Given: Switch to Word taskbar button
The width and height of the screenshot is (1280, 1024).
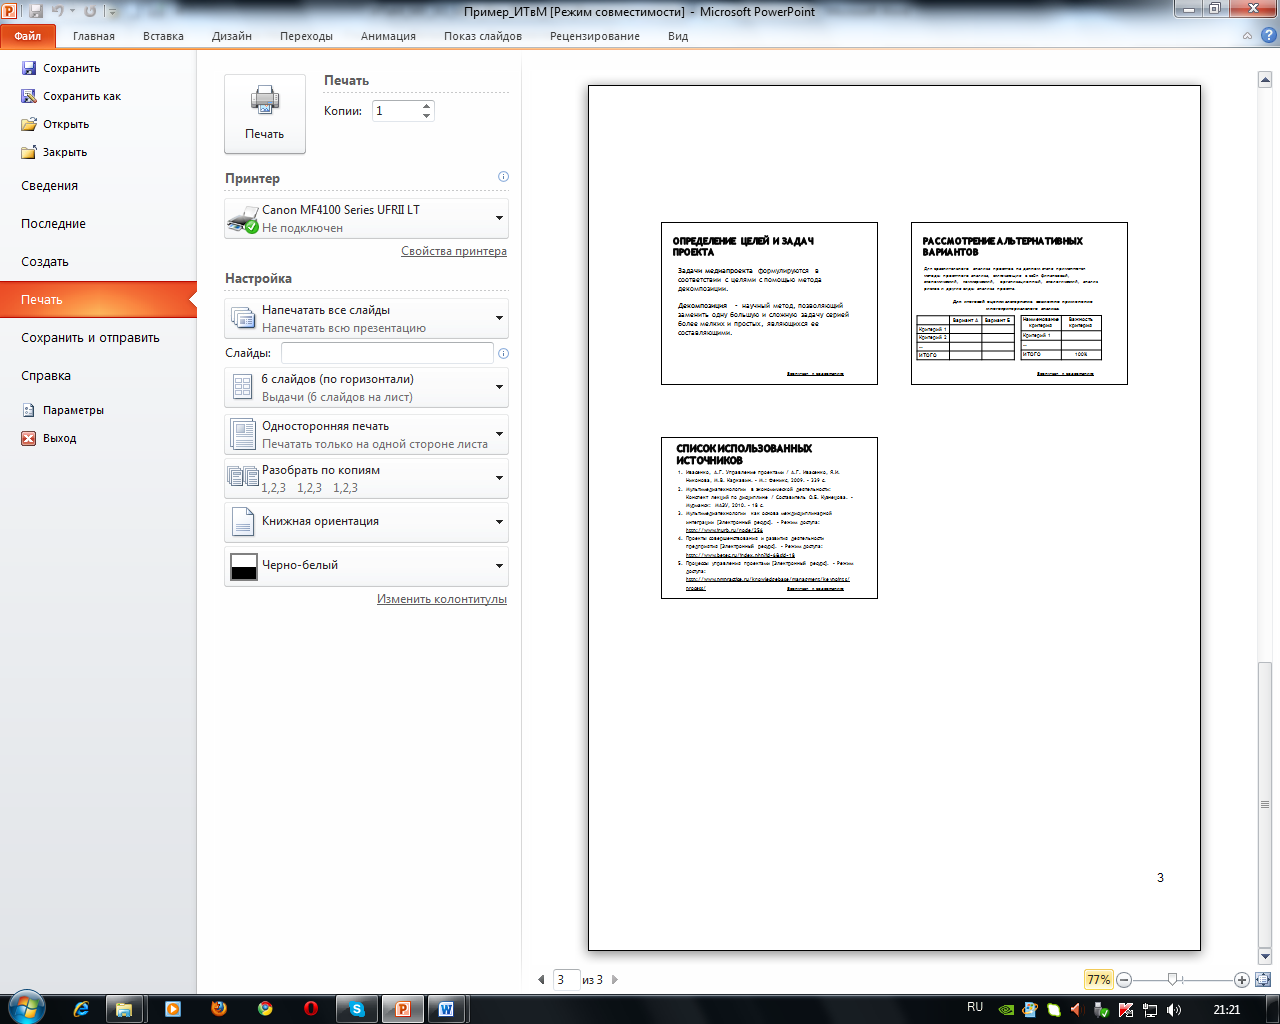Looking at the screenshot, I should coord(447,1009).
